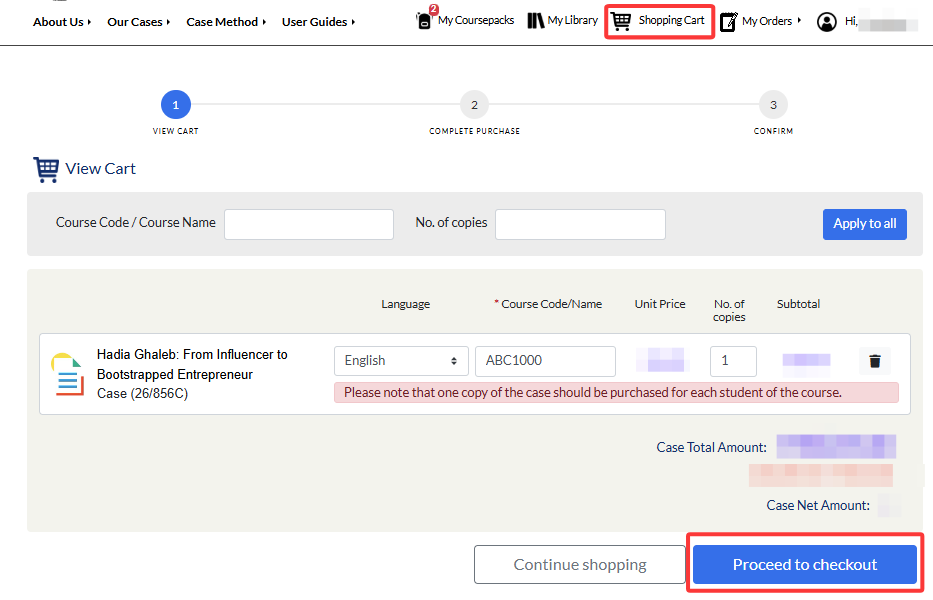Click the Unit Price column header
The image size is (933, 600).
pos(660,304)
